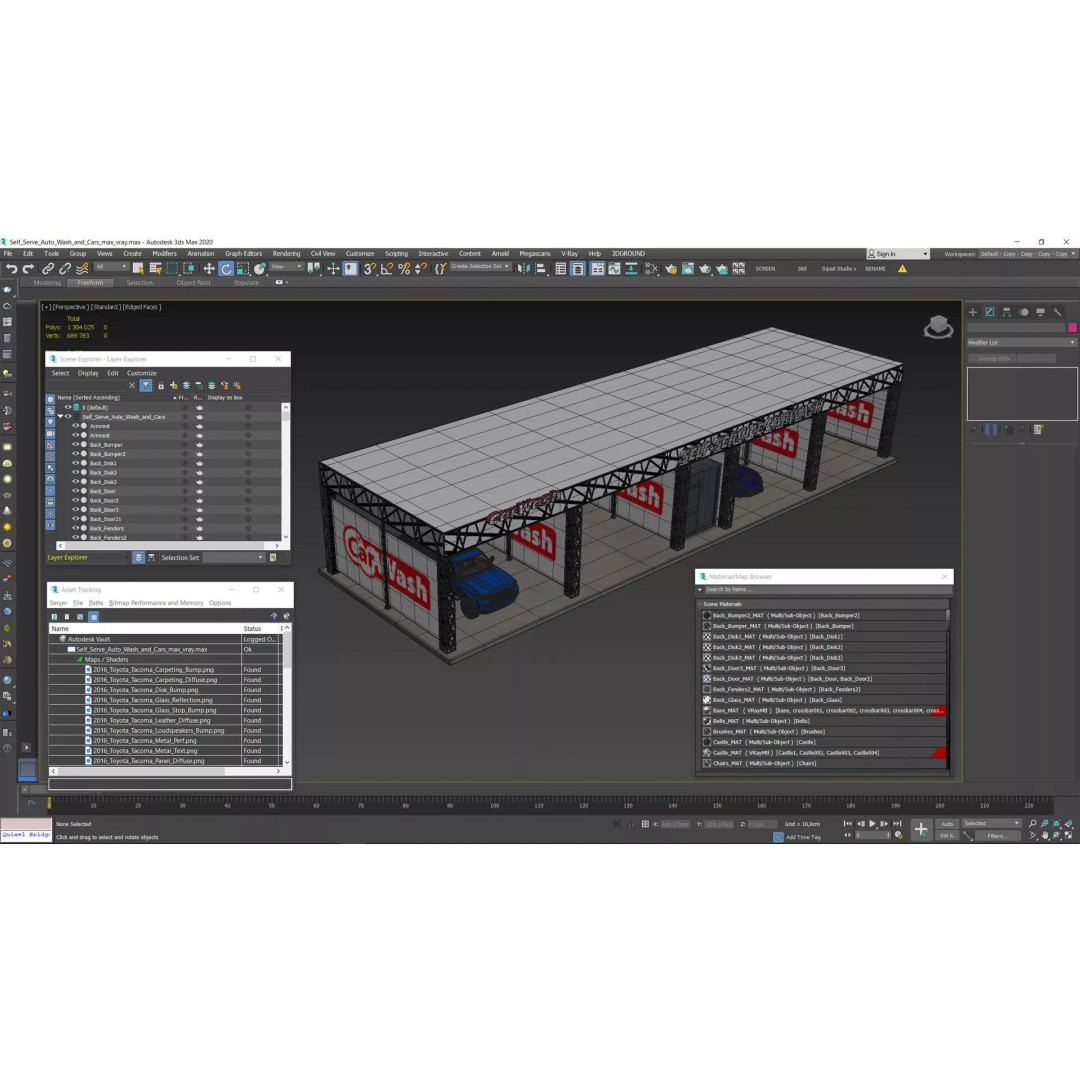This screenshot has width=1080, height=1080.
Task: Open the Rendering menu
Action: coord(286,253)
